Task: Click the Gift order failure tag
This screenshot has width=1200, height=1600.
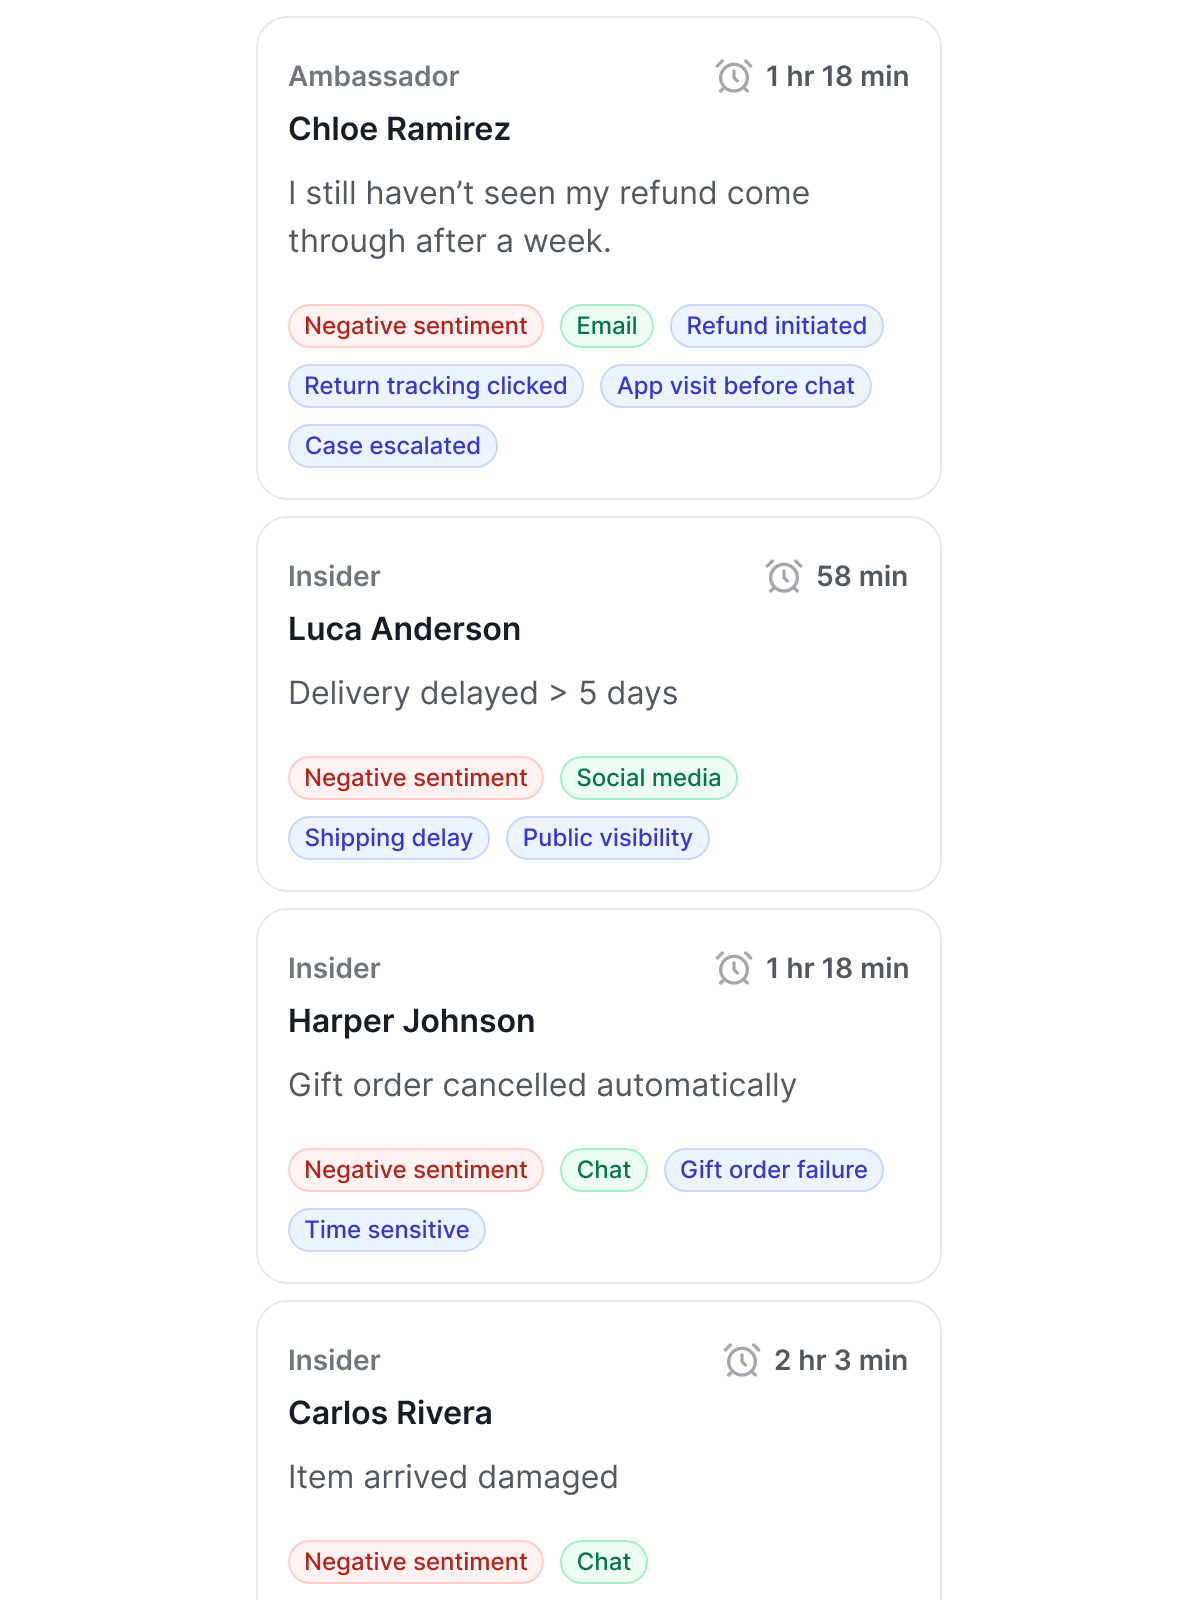Action: tap(773, 1170)
